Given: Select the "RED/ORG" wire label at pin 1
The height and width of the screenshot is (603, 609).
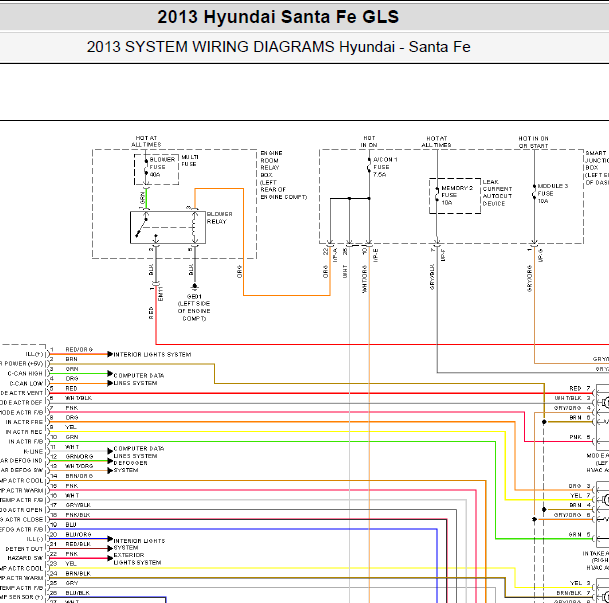Looking at the screenshot, I should [x=79, y=349].
